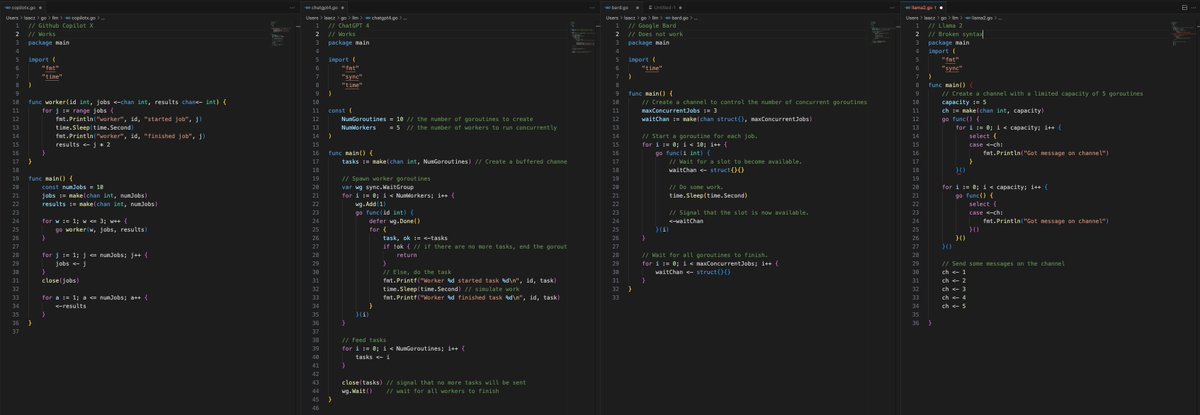Screen dimensions: 1200x415
Task: Click '// Send some messages on the channel'
Action: [x=1002, y=262]
